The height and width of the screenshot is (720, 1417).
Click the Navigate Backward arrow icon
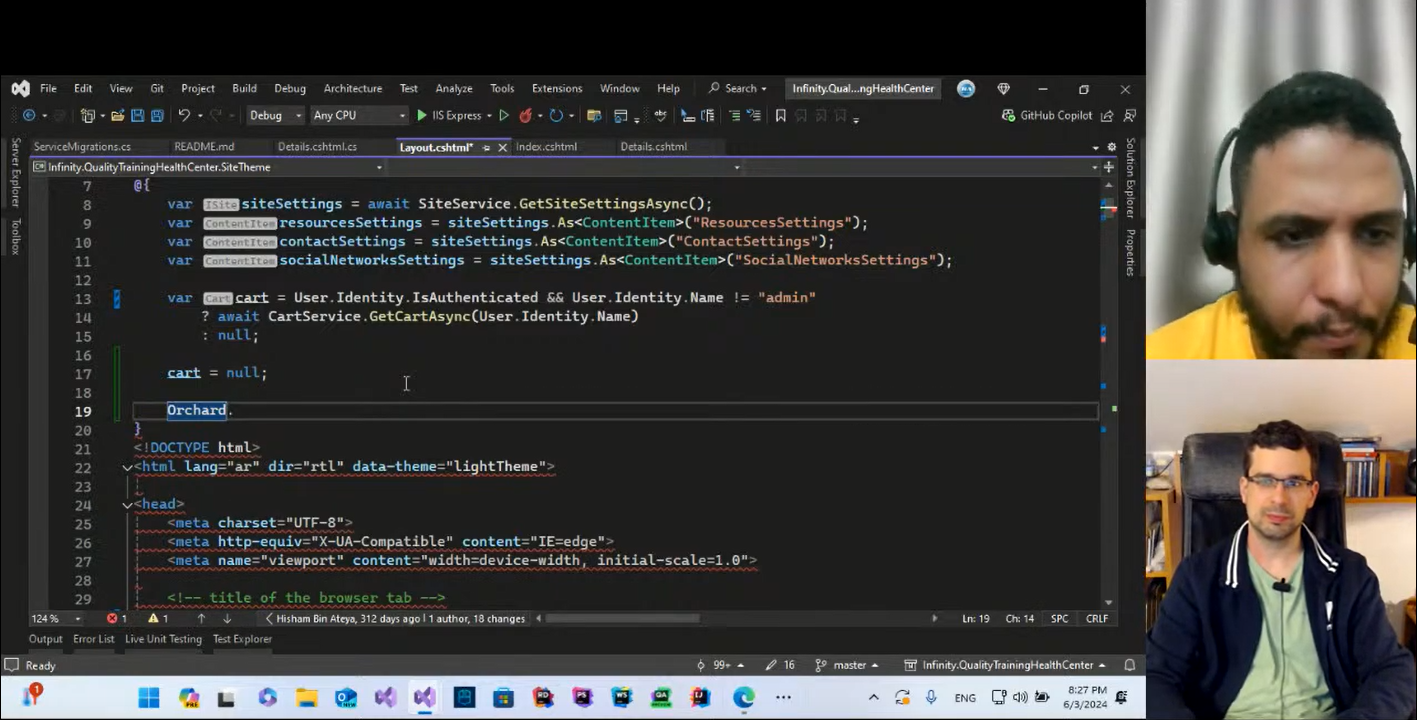coord(29,116)
